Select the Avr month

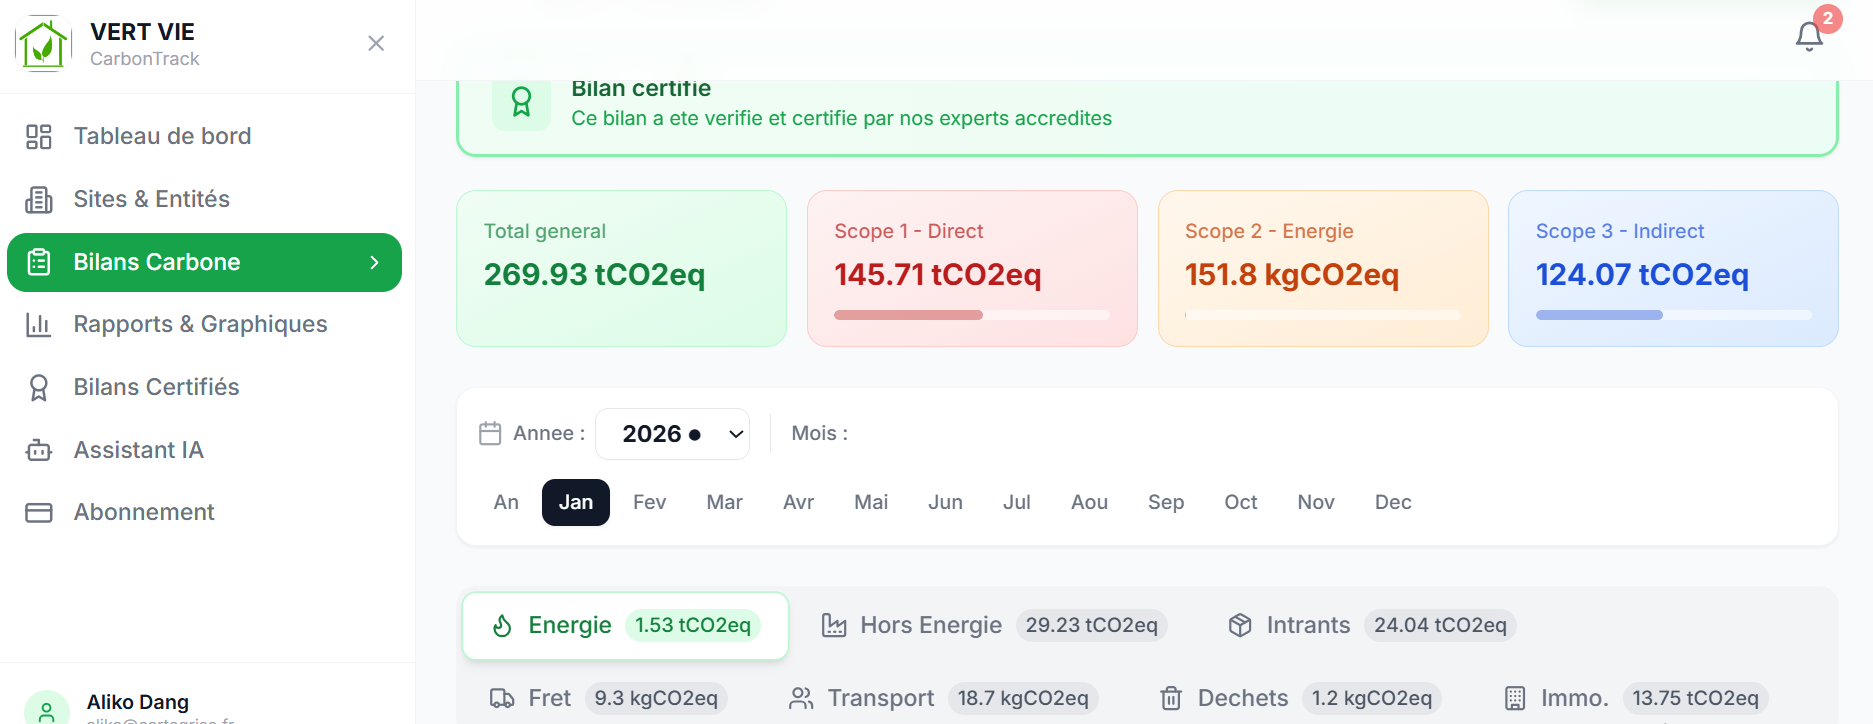coord(798,502)
